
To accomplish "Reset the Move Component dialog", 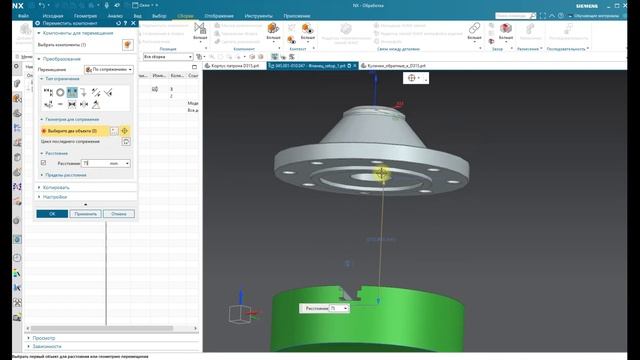I will [118, 23].
